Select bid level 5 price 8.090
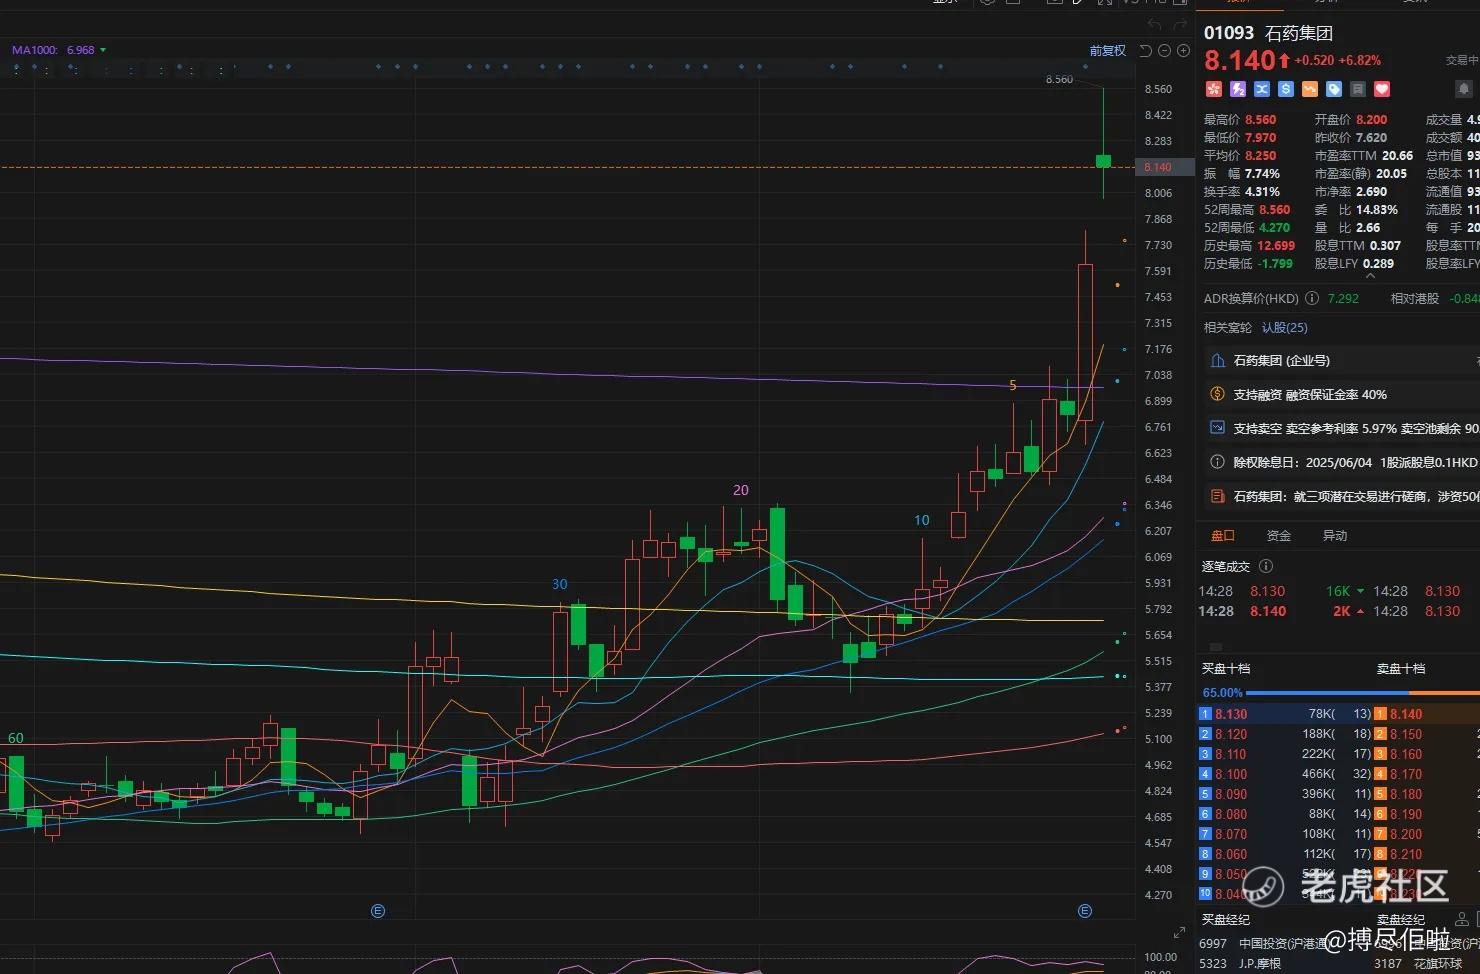The width and height of the screenshot is (1480, 974). (x=1231, y=794)
